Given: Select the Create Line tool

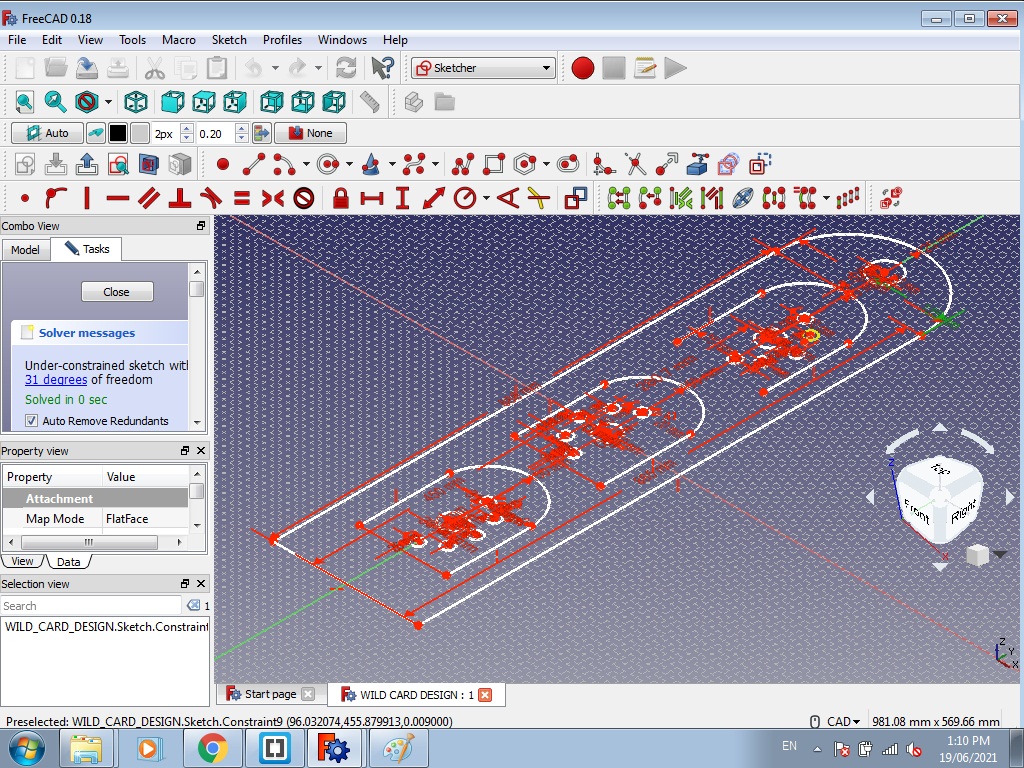Looking at the screenshot, I should point(253,165).
